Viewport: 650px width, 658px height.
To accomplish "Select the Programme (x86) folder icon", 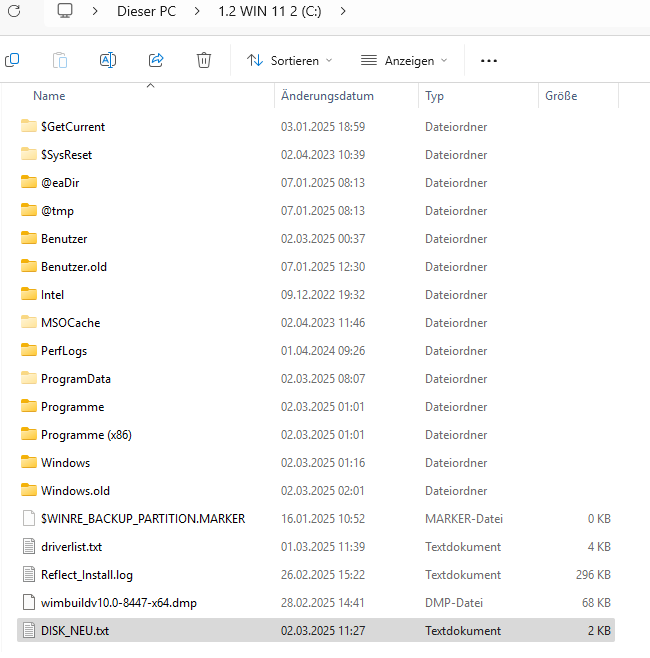I will (x=29, y=434).
